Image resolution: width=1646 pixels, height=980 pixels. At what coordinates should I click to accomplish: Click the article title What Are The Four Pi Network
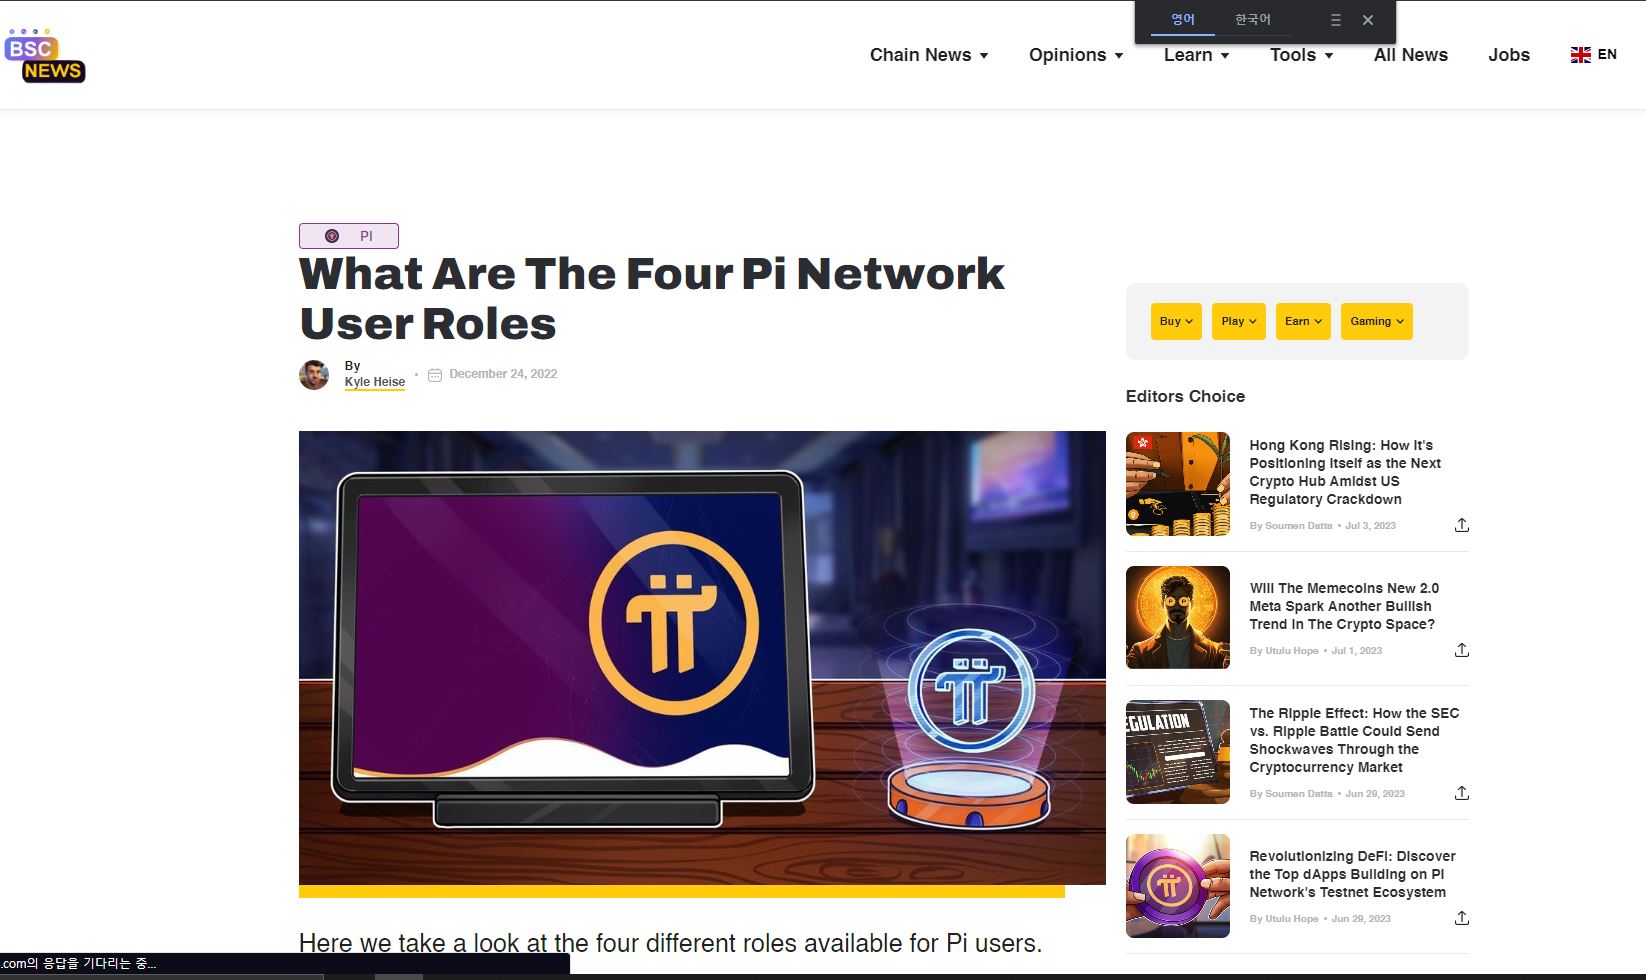(x=652, y=298)
